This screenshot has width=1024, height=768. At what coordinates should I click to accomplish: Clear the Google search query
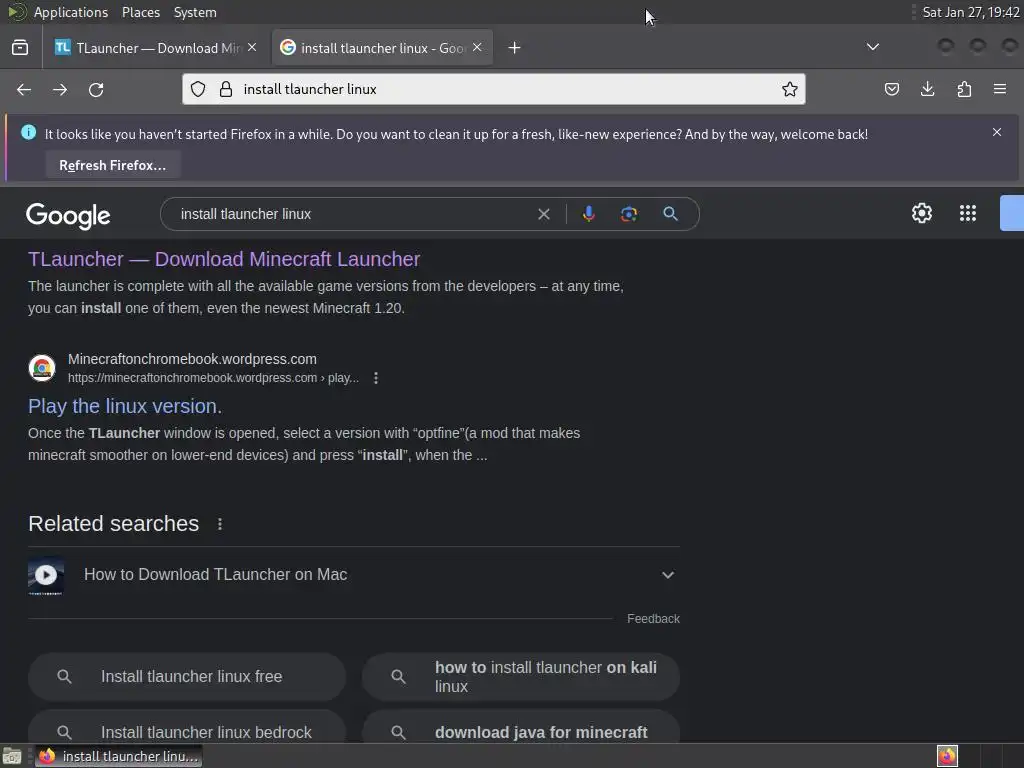pyautogui.click(x=543, y=214)
